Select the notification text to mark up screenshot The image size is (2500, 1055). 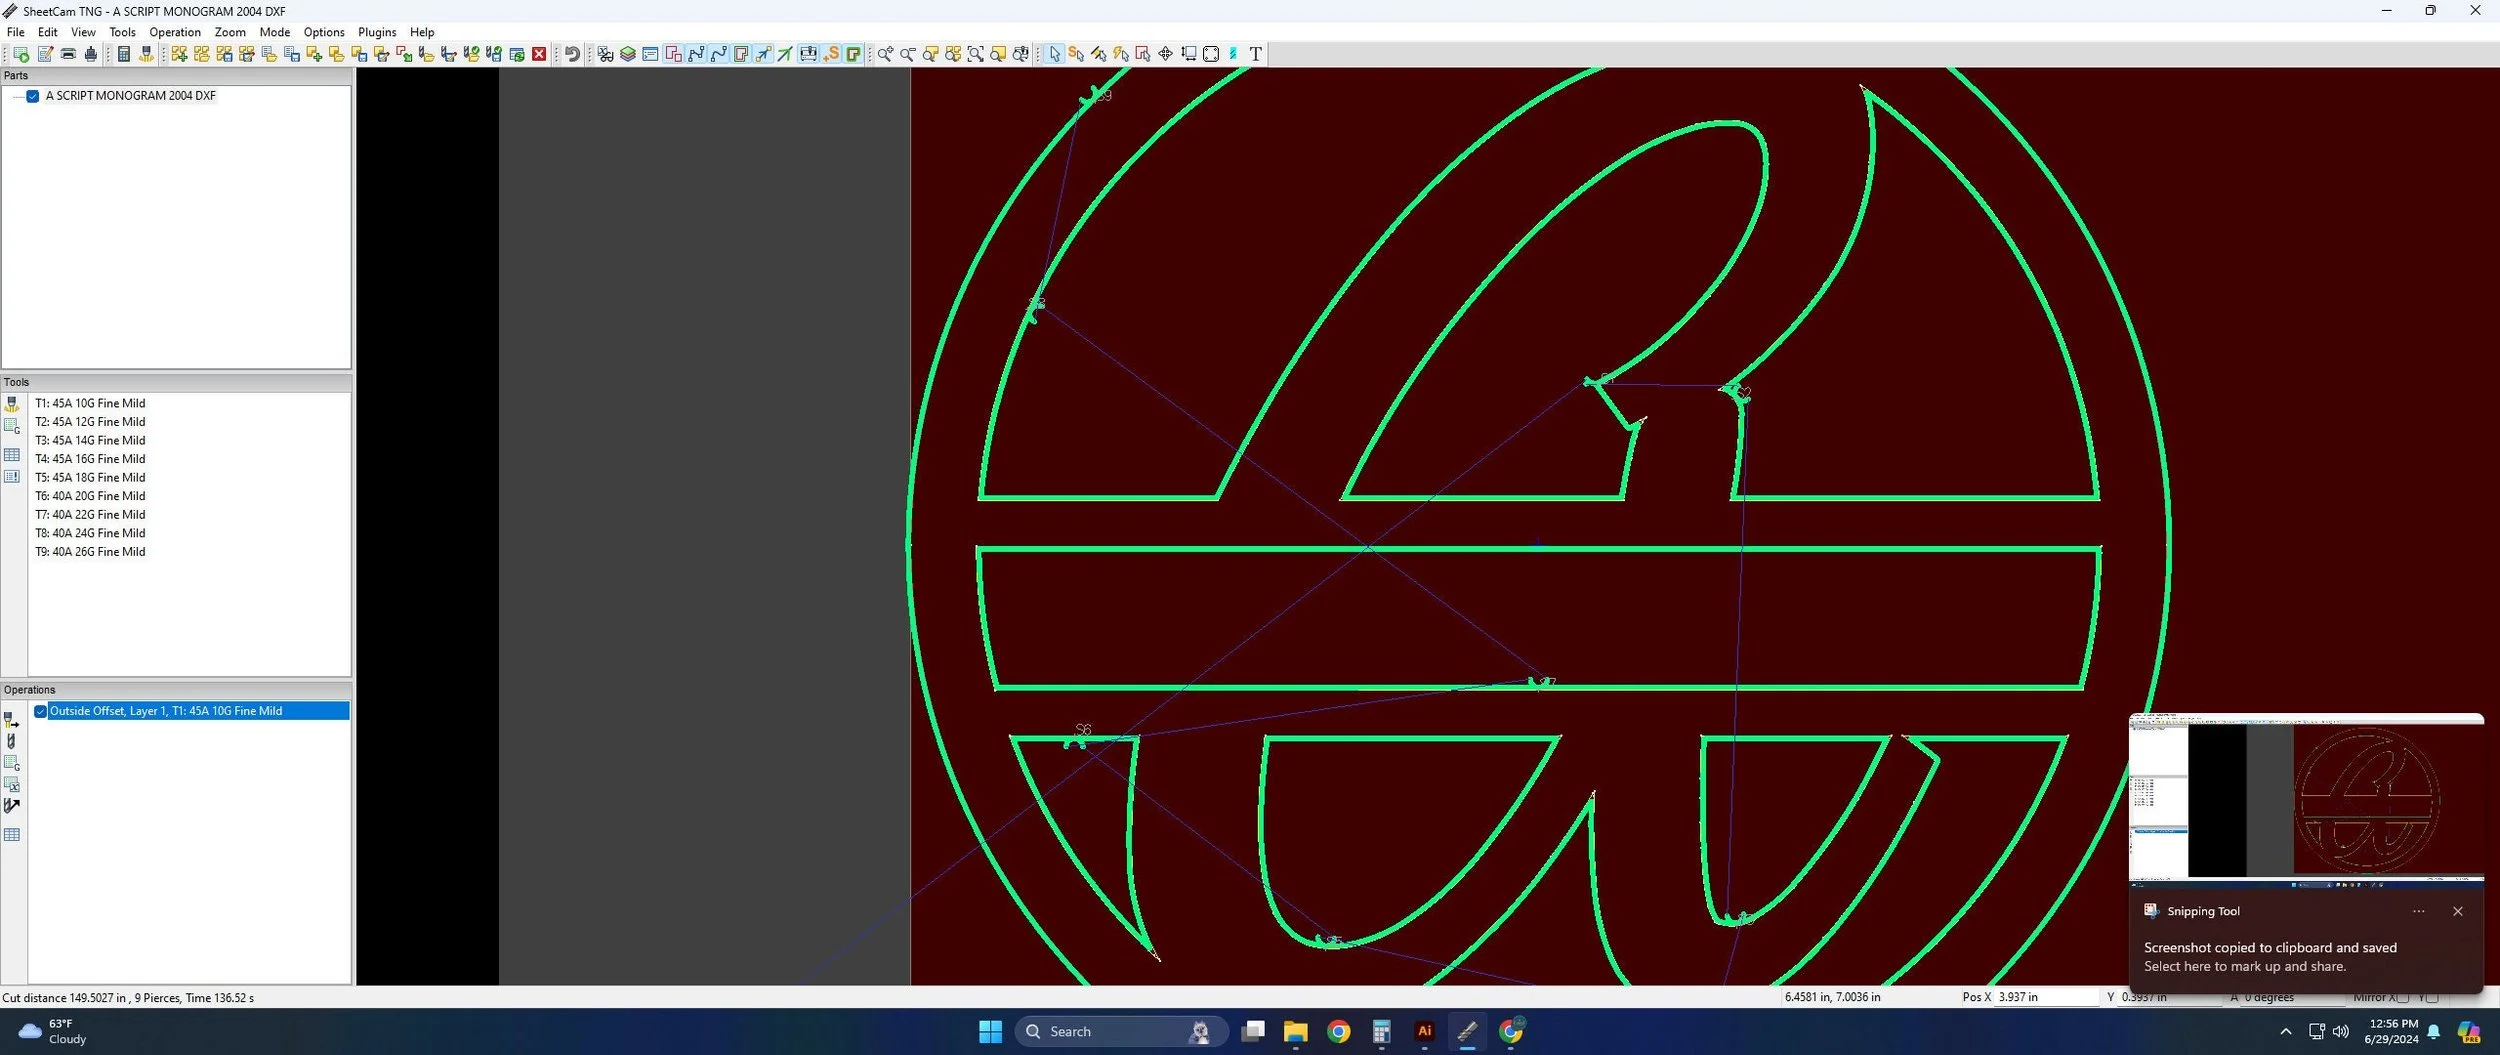[2244, 966]
